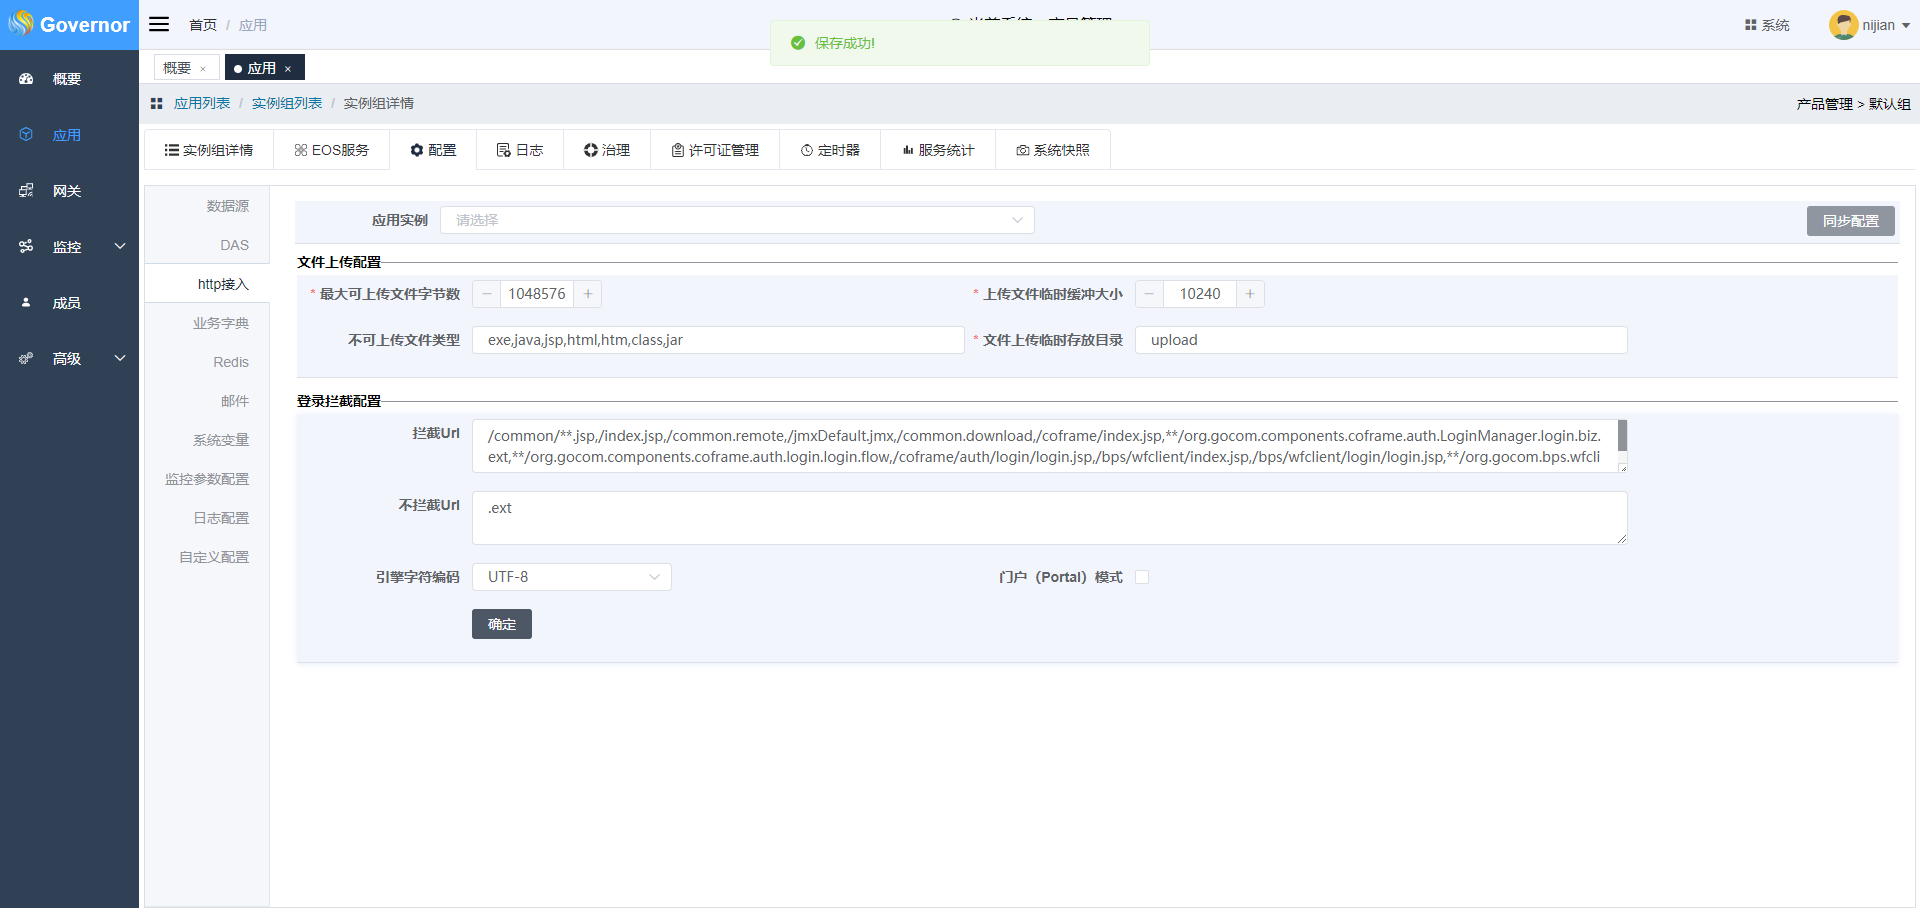The image size is (1920, 908).
Task: Expand the 监控 sidebar submenu
Action: [120, 247]
